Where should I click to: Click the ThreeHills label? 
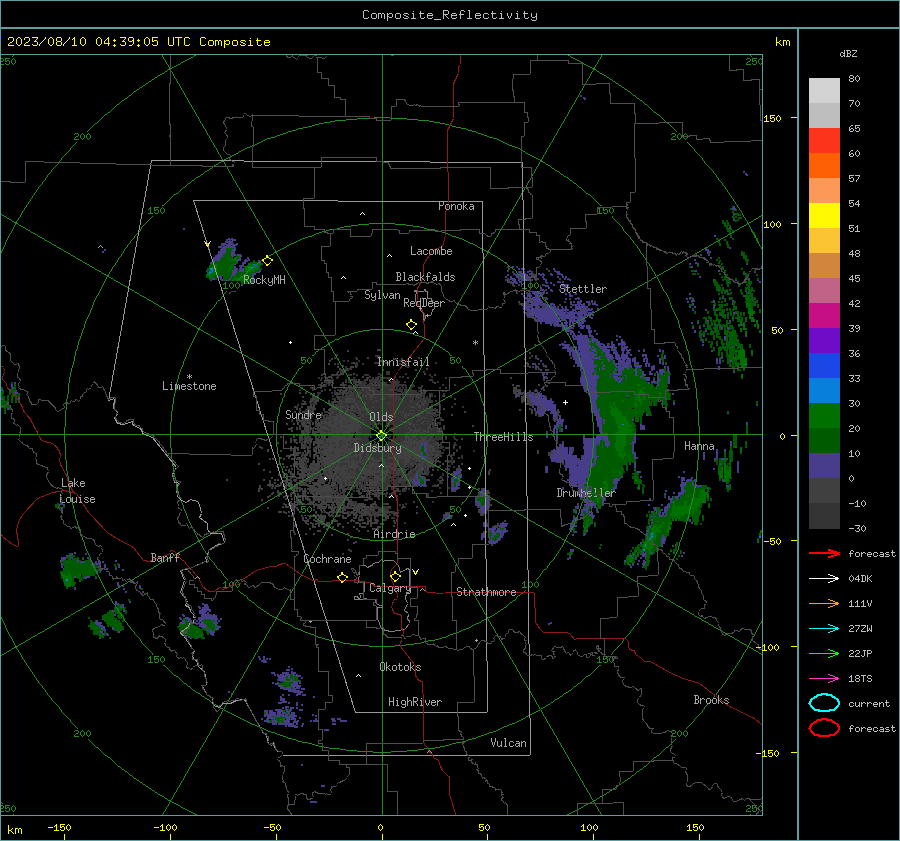point(503,437)
